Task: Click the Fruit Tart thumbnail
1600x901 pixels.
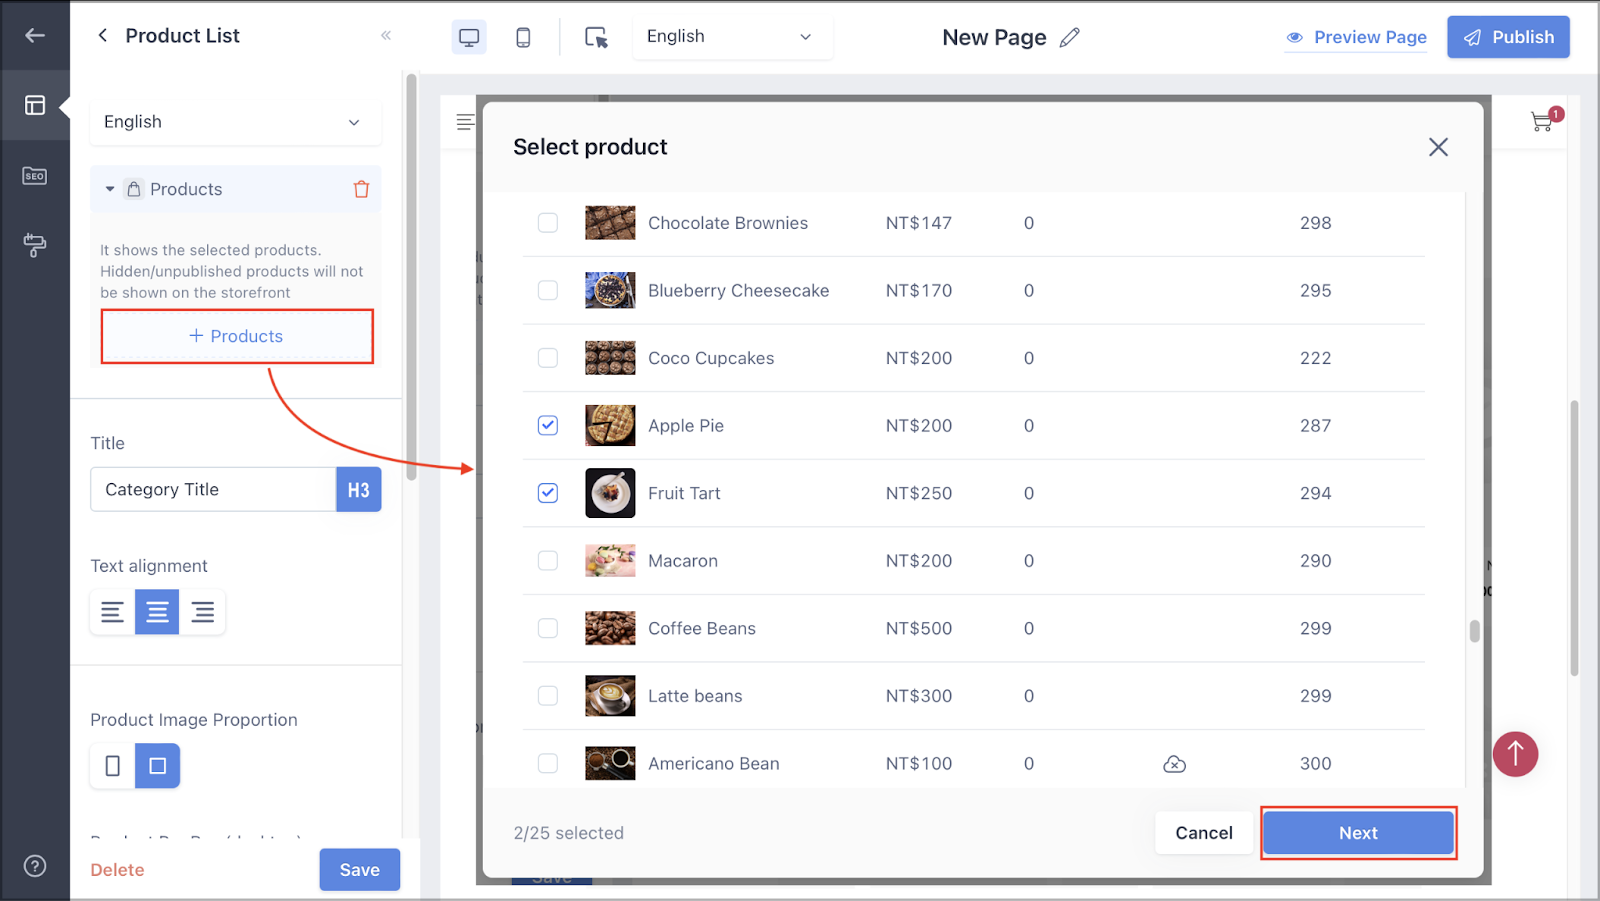Action: tap(610, 493)
